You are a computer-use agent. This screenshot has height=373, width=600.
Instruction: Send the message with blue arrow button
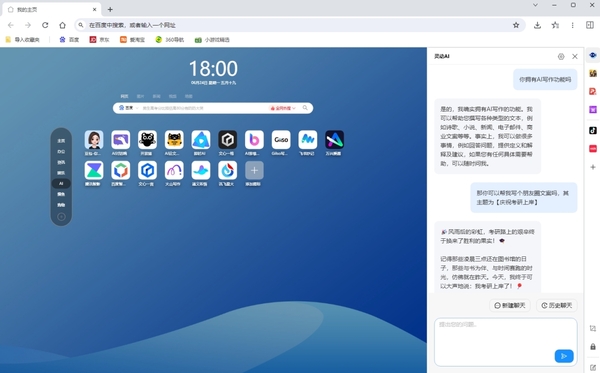pos(564,356)
